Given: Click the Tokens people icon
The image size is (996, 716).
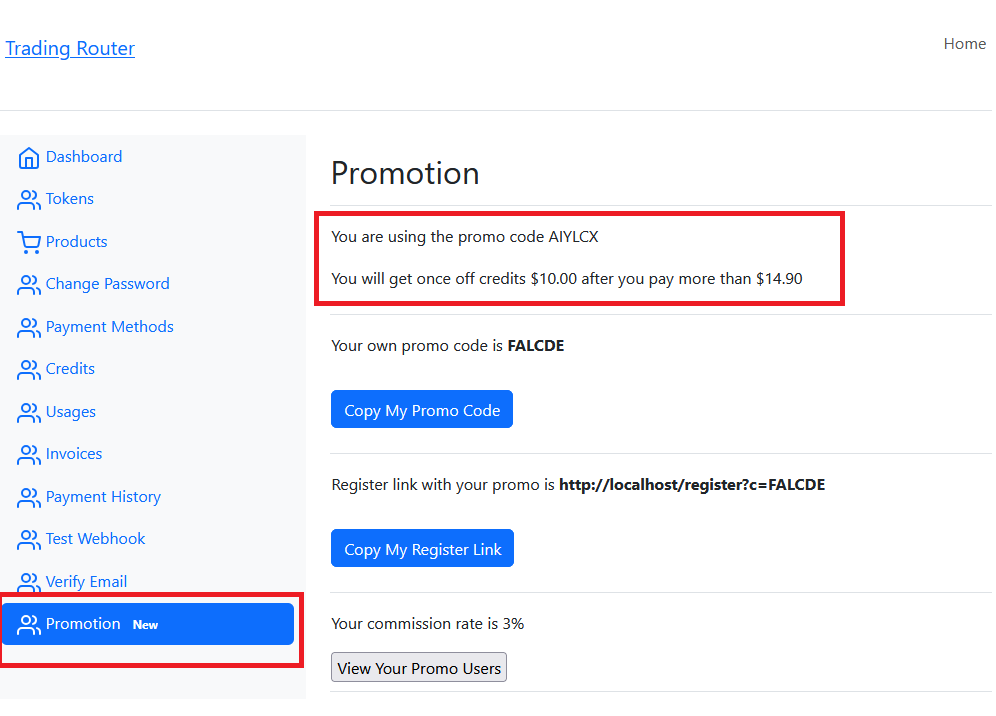Looking at the screenshot, I should (29, 200).
